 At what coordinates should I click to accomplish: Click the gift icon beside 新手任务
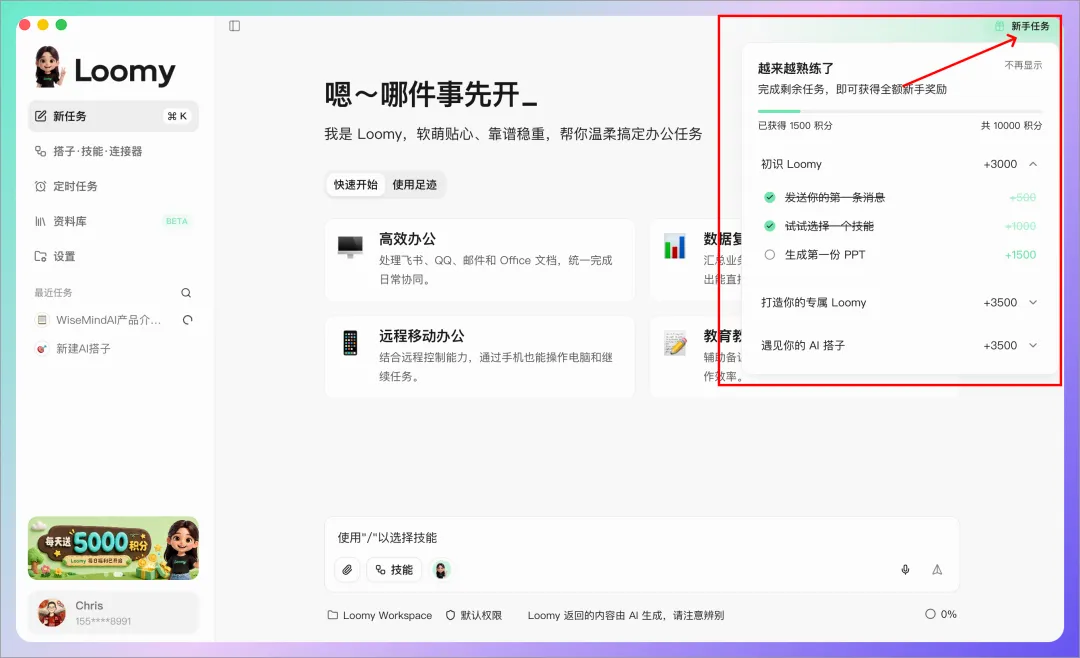tap(999, 26)
